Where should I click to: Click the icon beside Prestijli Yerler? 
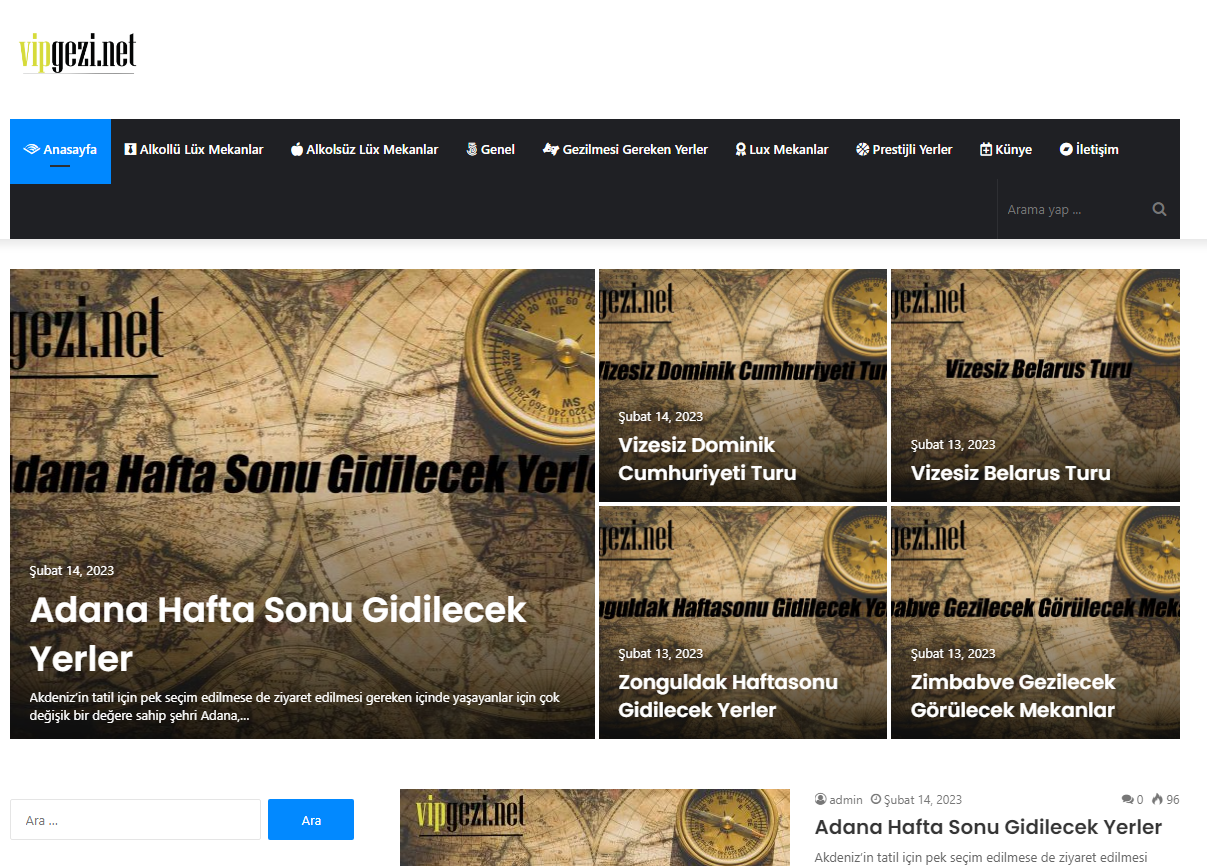coord(863,150)
